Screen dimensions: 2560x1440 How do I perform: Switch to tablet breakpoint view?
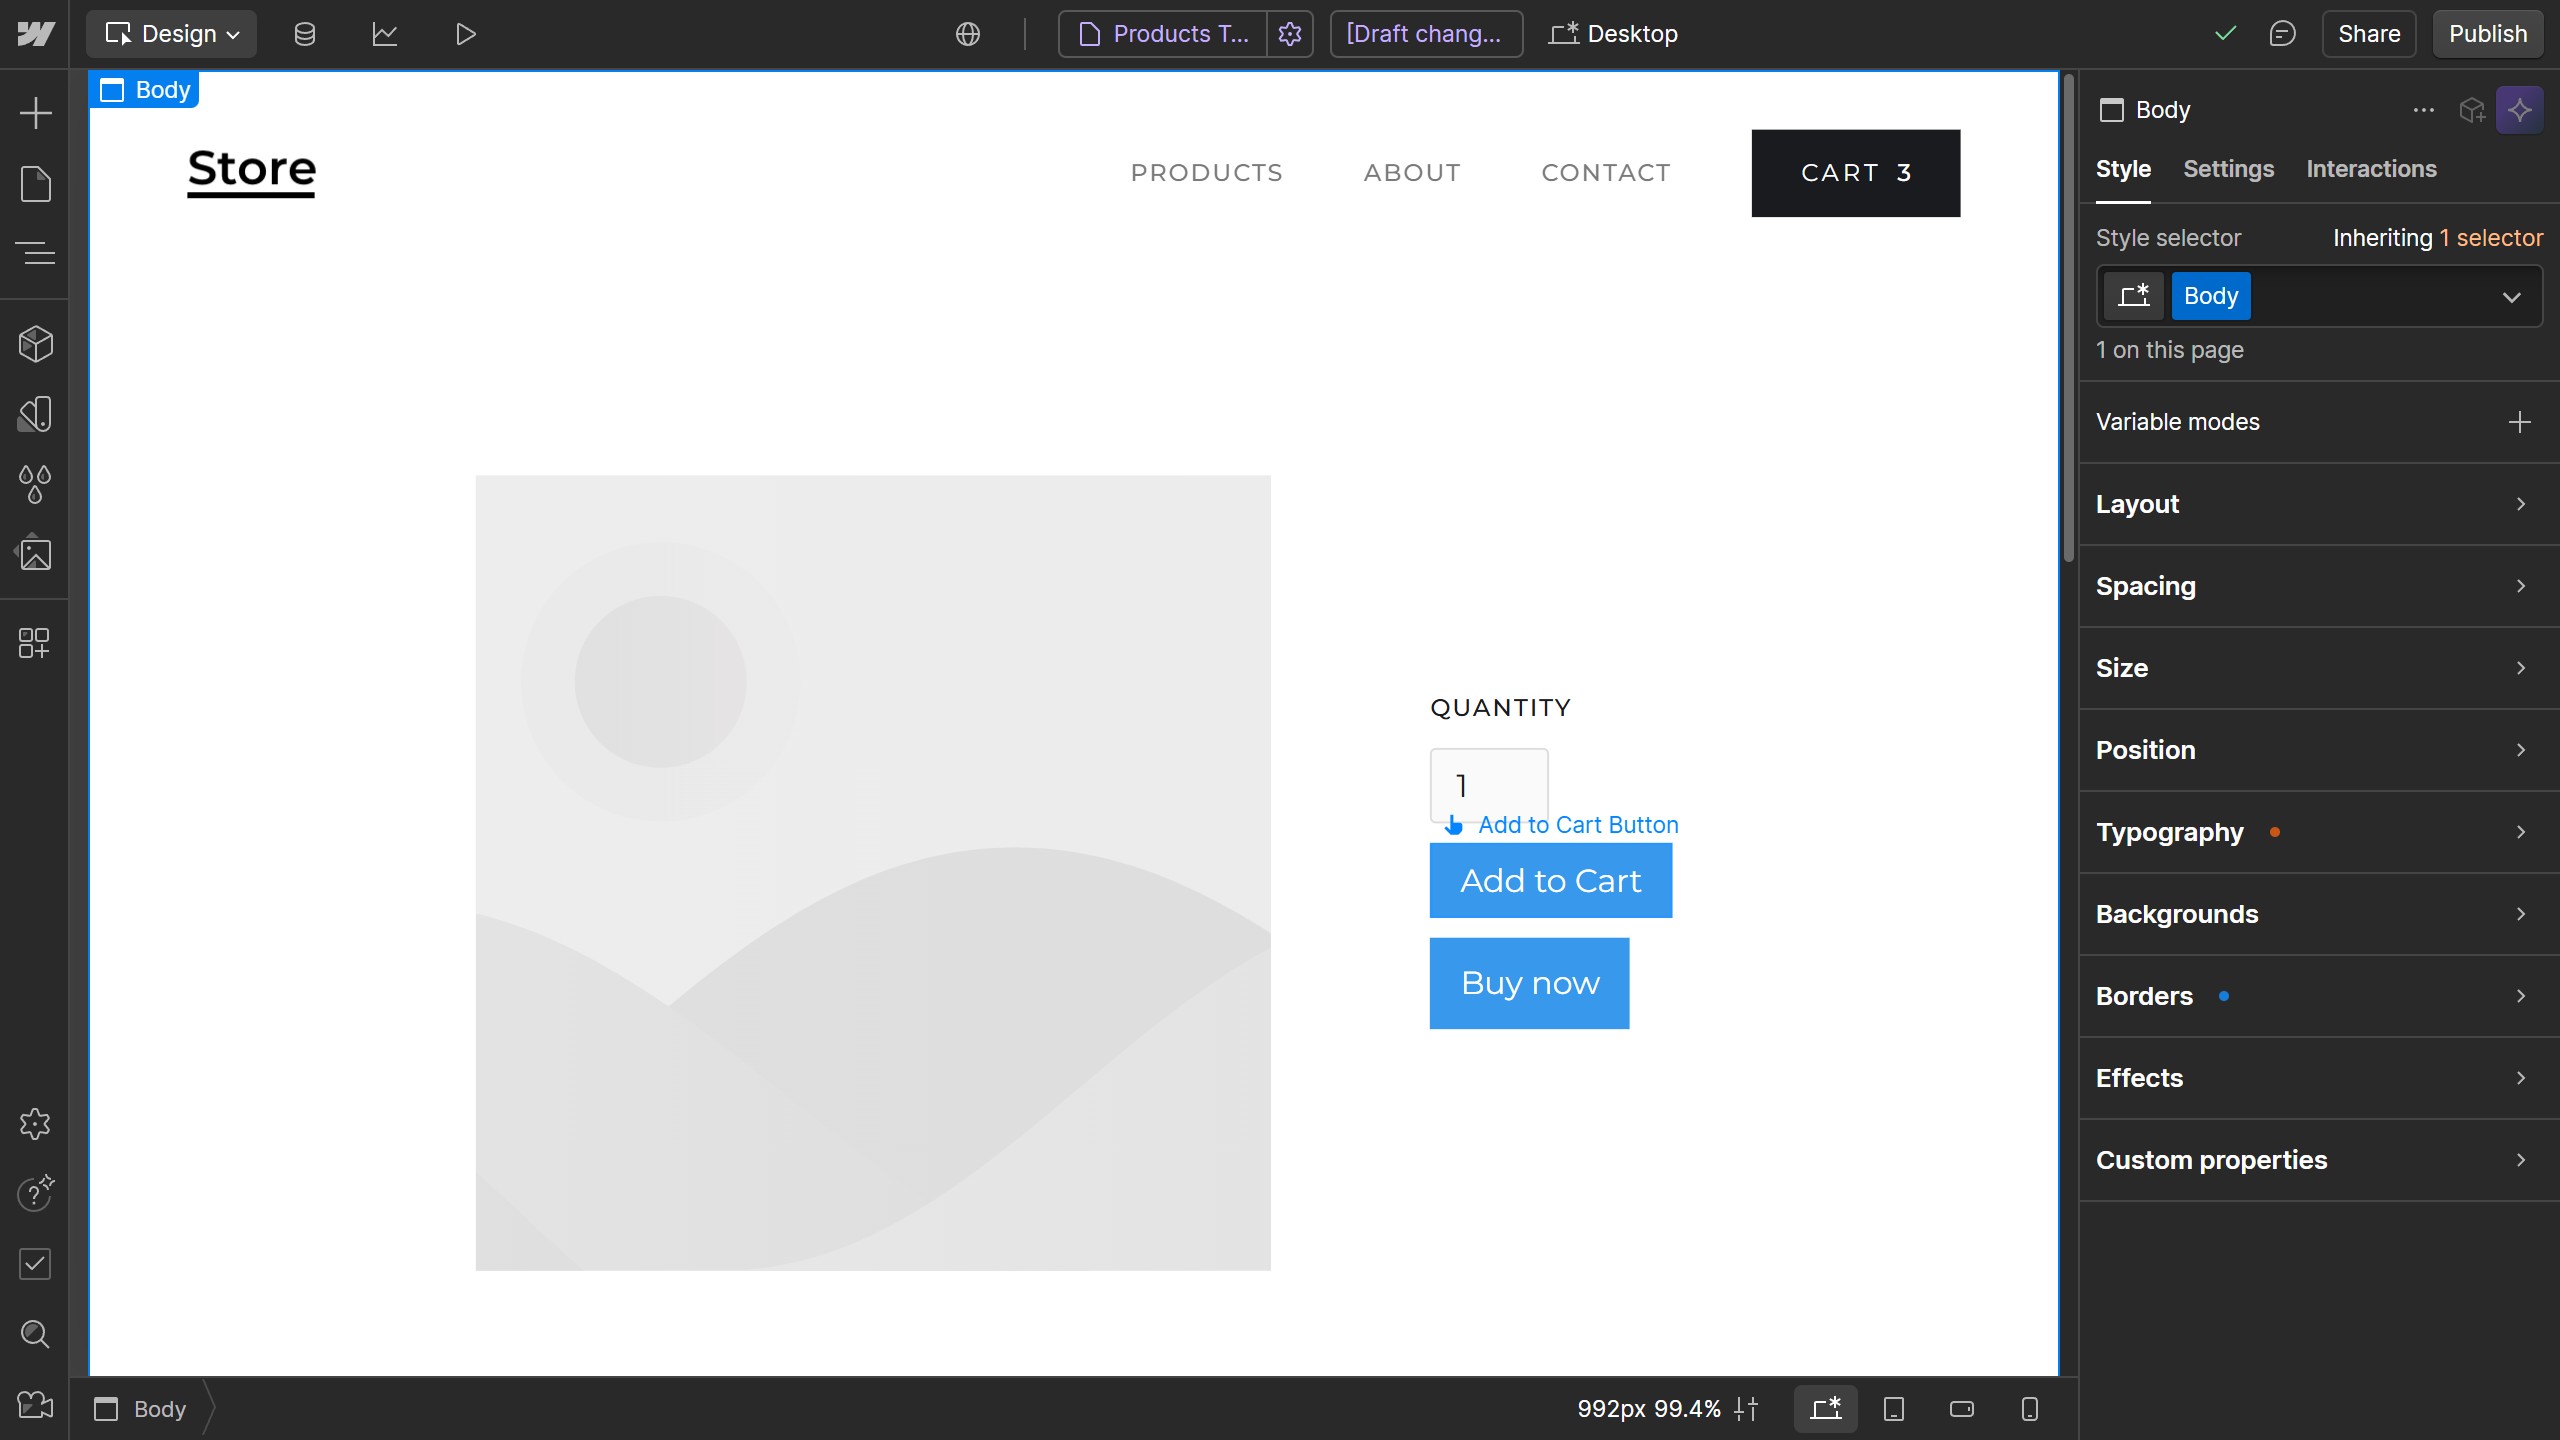1894,1408
